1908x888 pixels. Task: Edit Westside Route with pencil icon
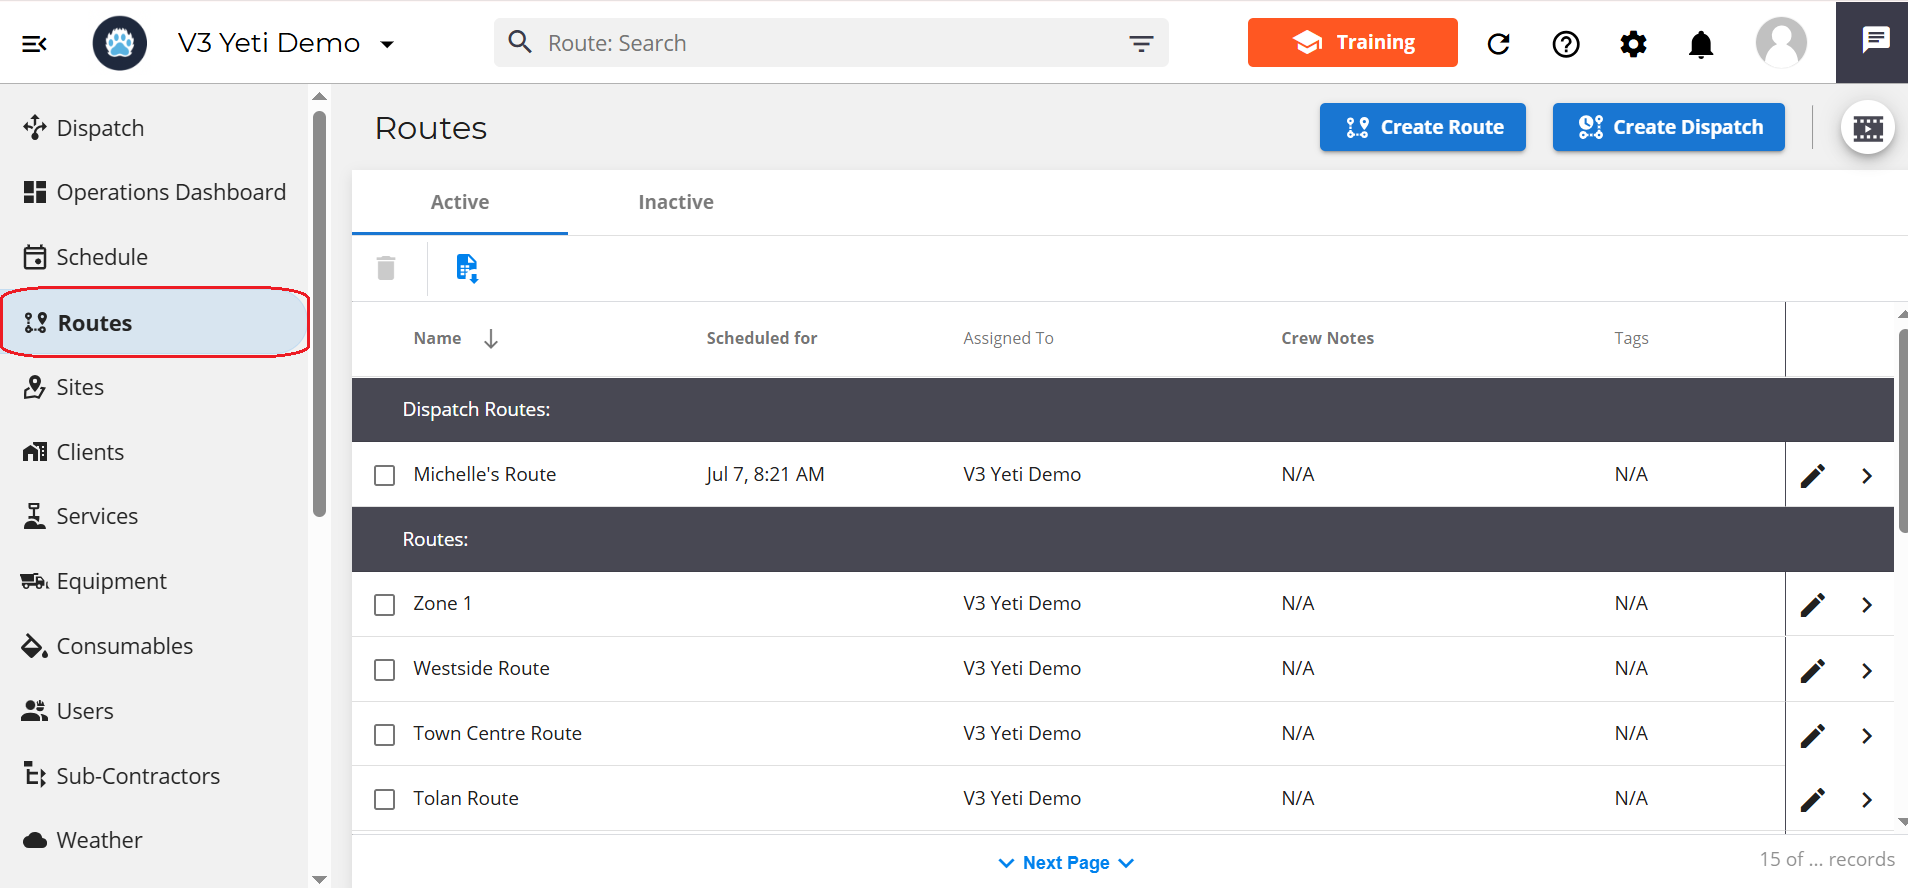1812,670
